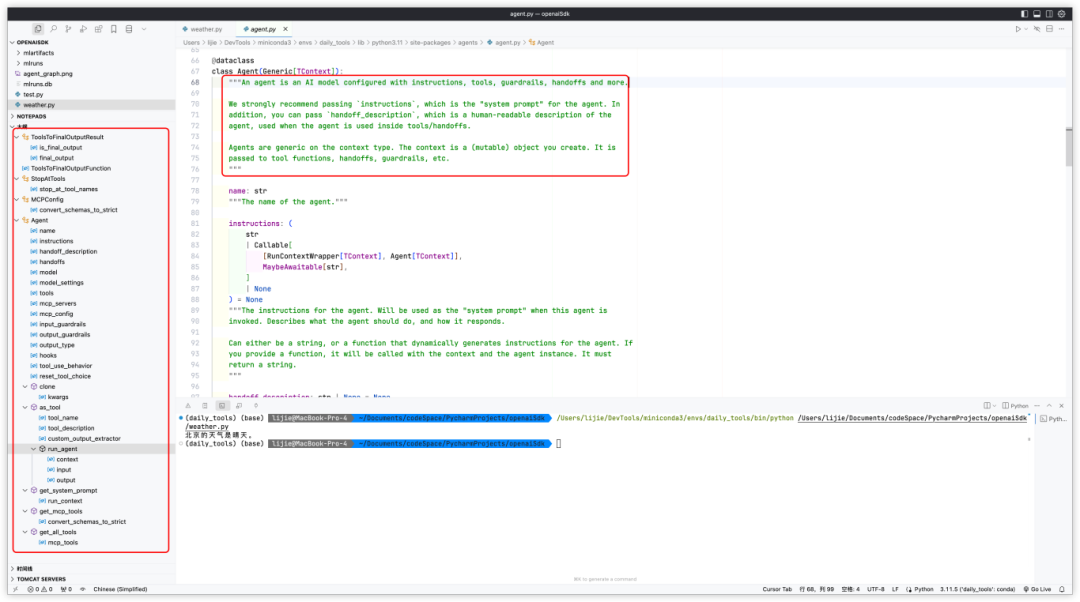This screenshot has width=1080, height=602.
Task: Select weather.py in the explorer
Action: tap(39, 105)
